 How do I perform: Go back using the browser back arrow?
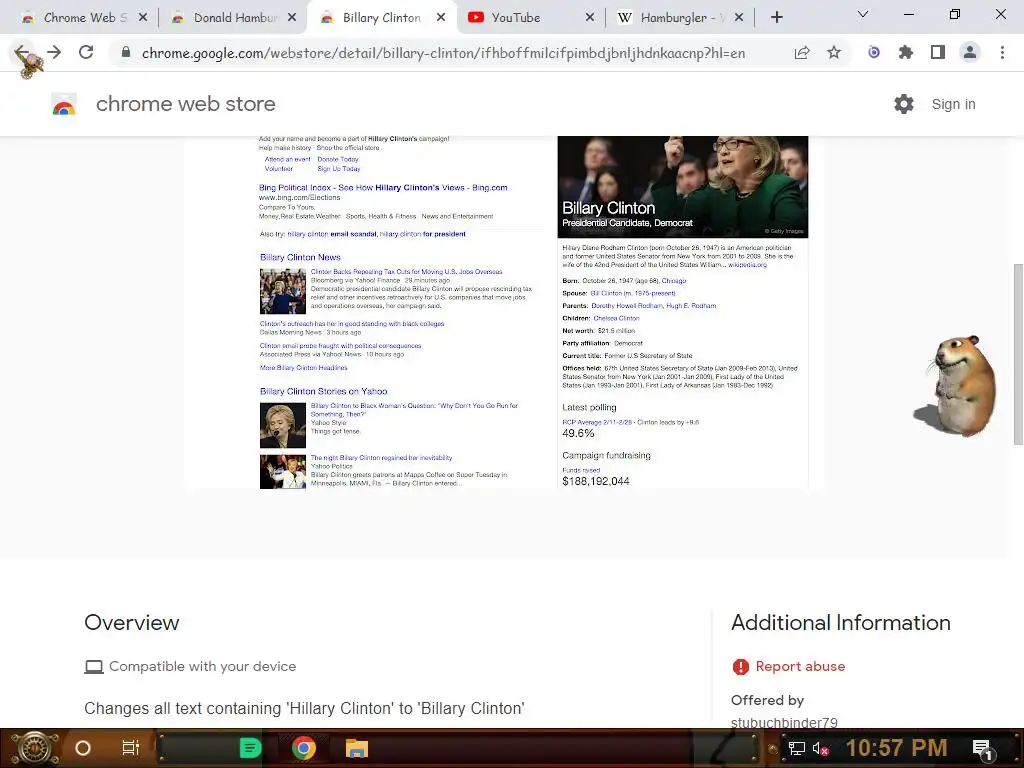[22, 52]
